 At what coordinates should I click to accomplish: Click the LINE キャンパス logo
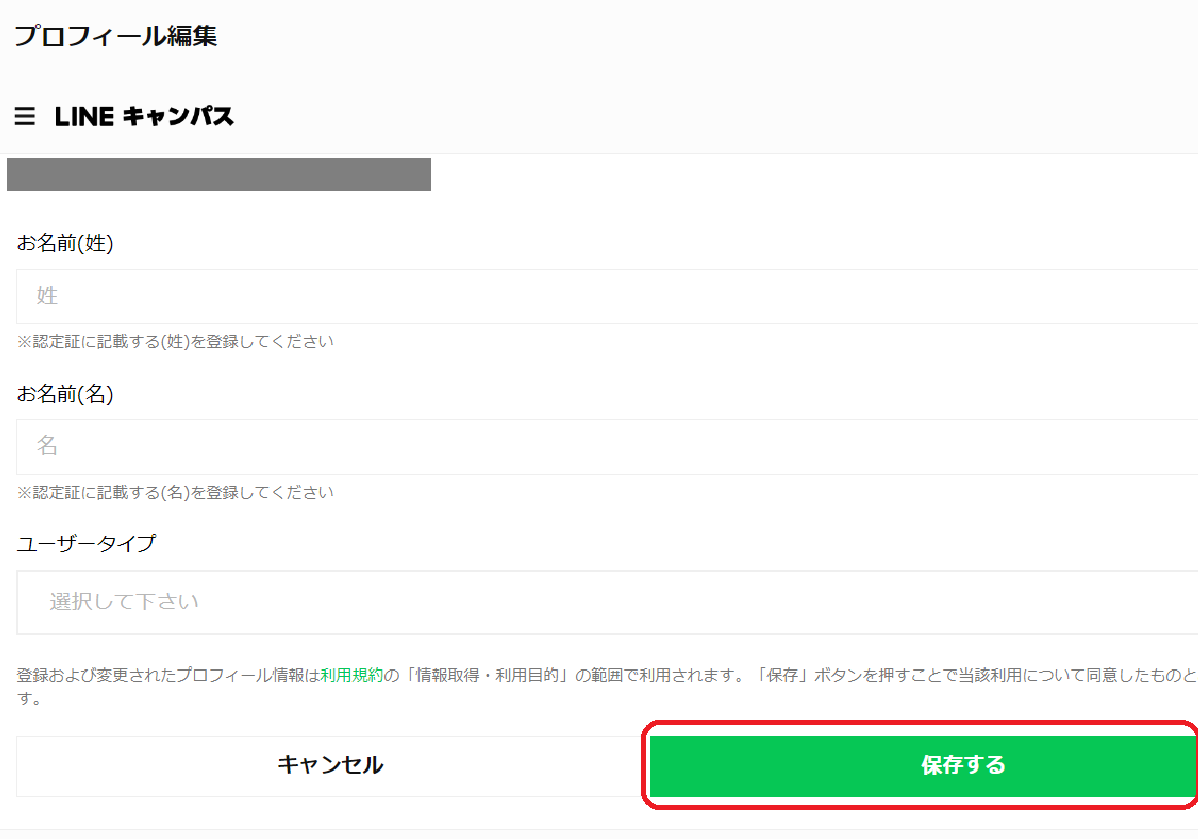click(143, 116)
